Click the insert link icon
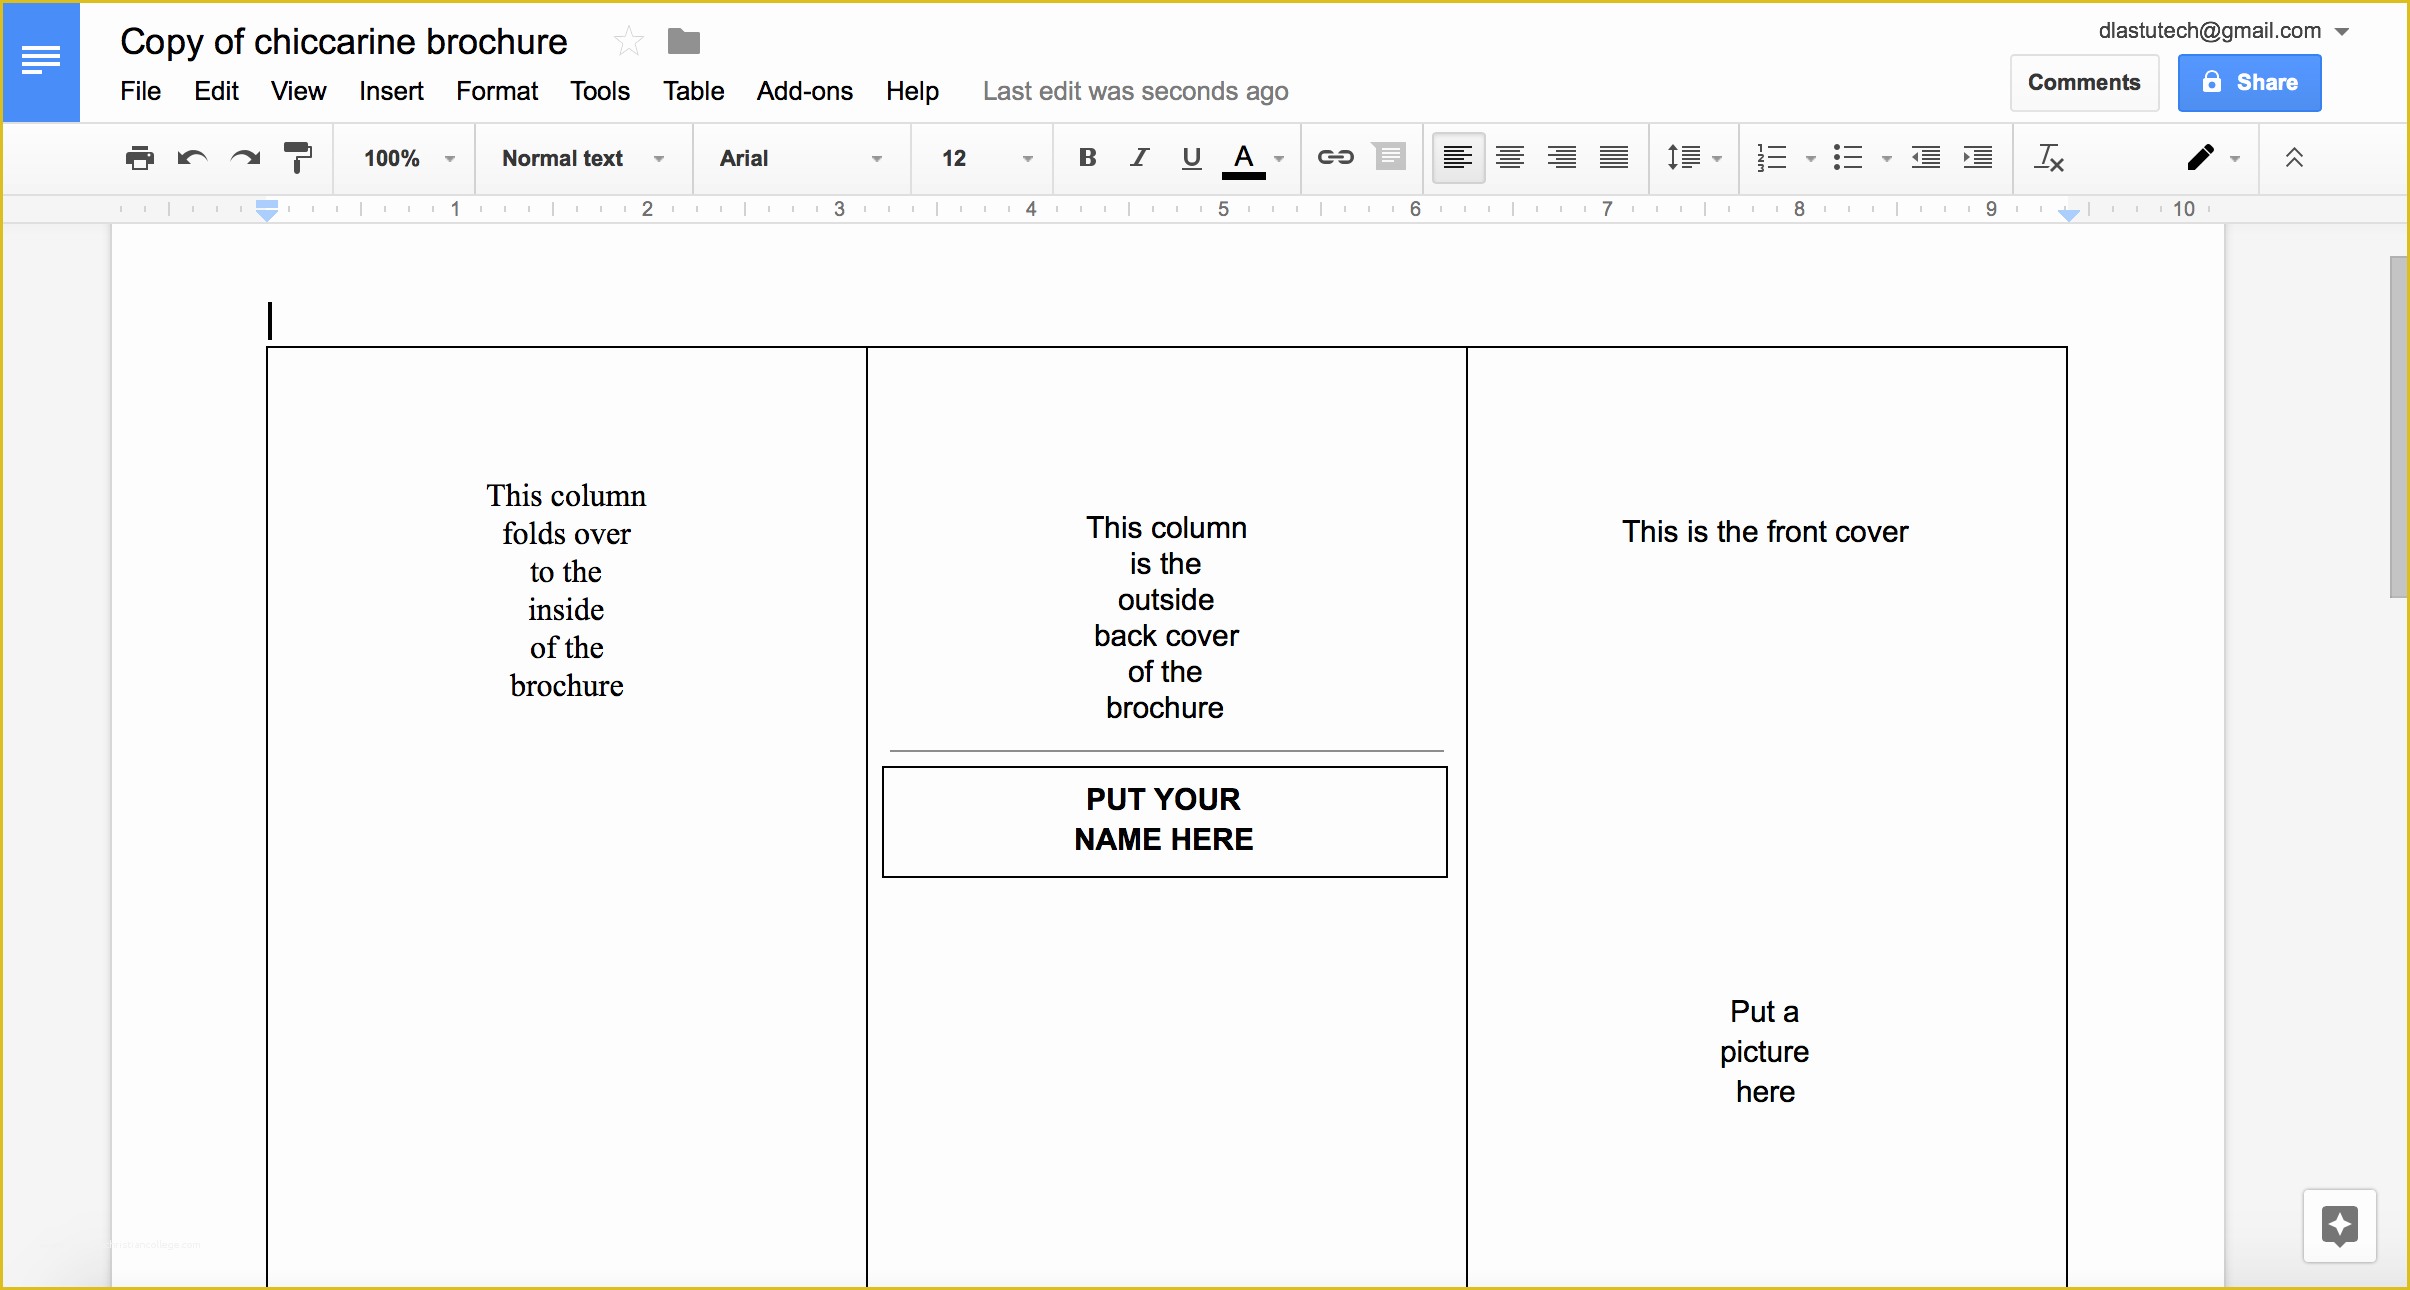 [1334, 158]
